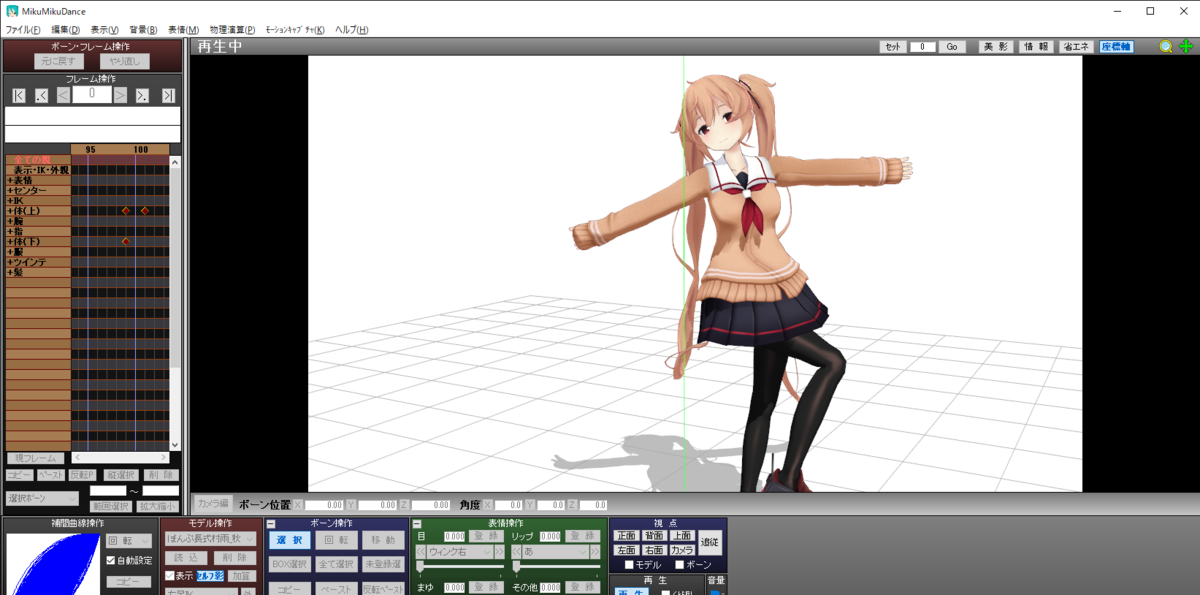
Task: Click the green move view cross icon
Action: coord(1187,46)
